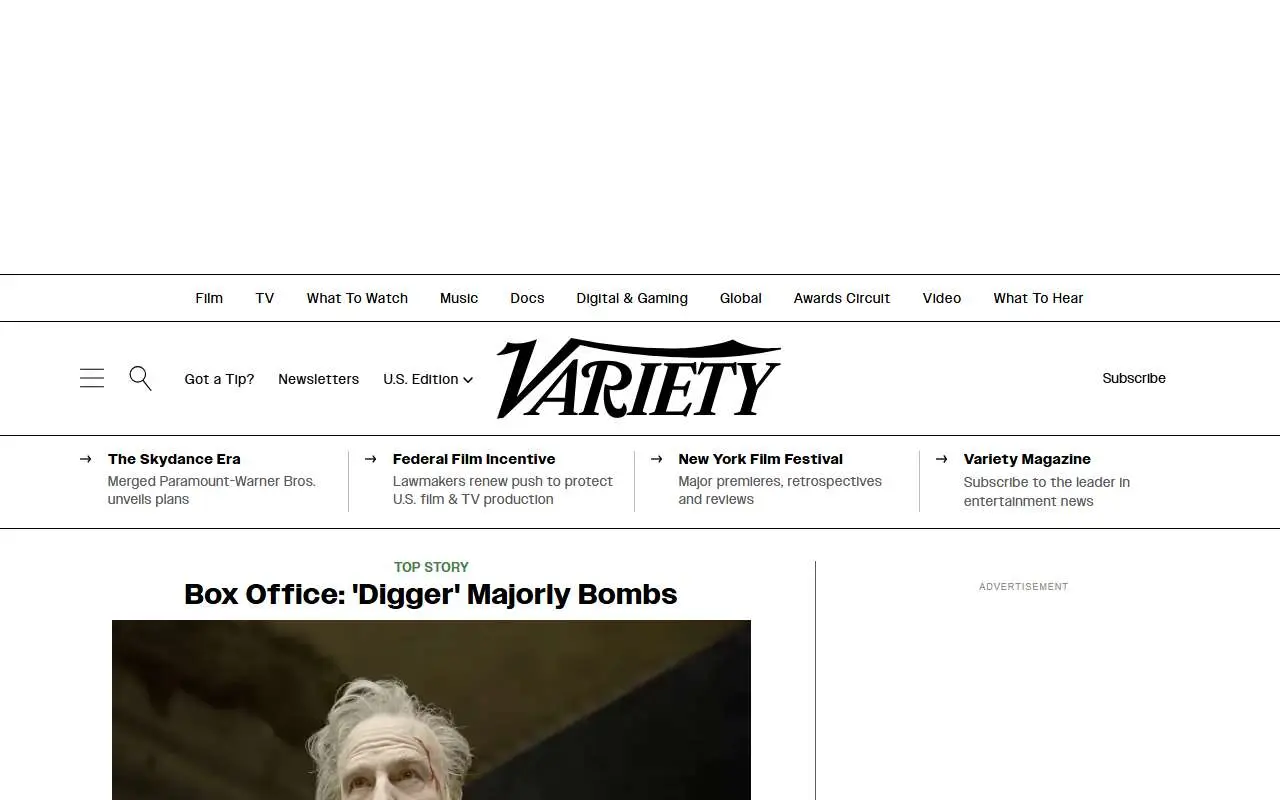Click 'Major premieres, retrospectives and reviews' text
This screenshot has width=1280, height=800.
tap(780, 490)
